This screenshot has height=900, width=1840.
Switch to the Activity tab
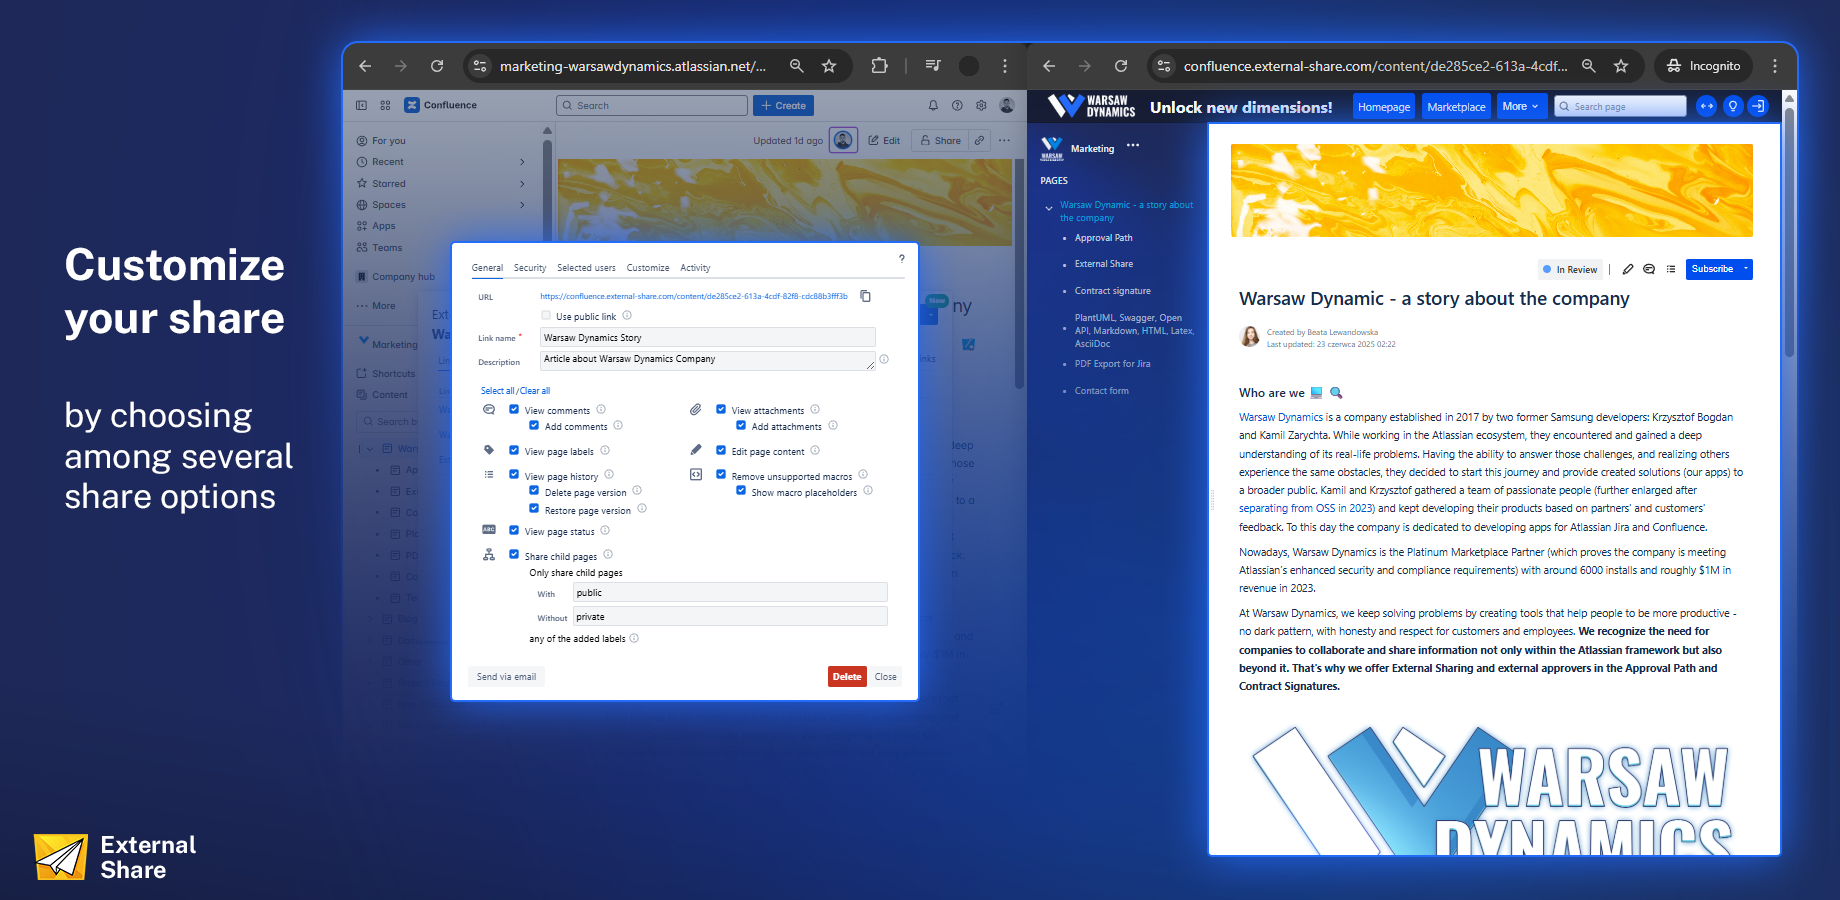click(x=695, y=268)
